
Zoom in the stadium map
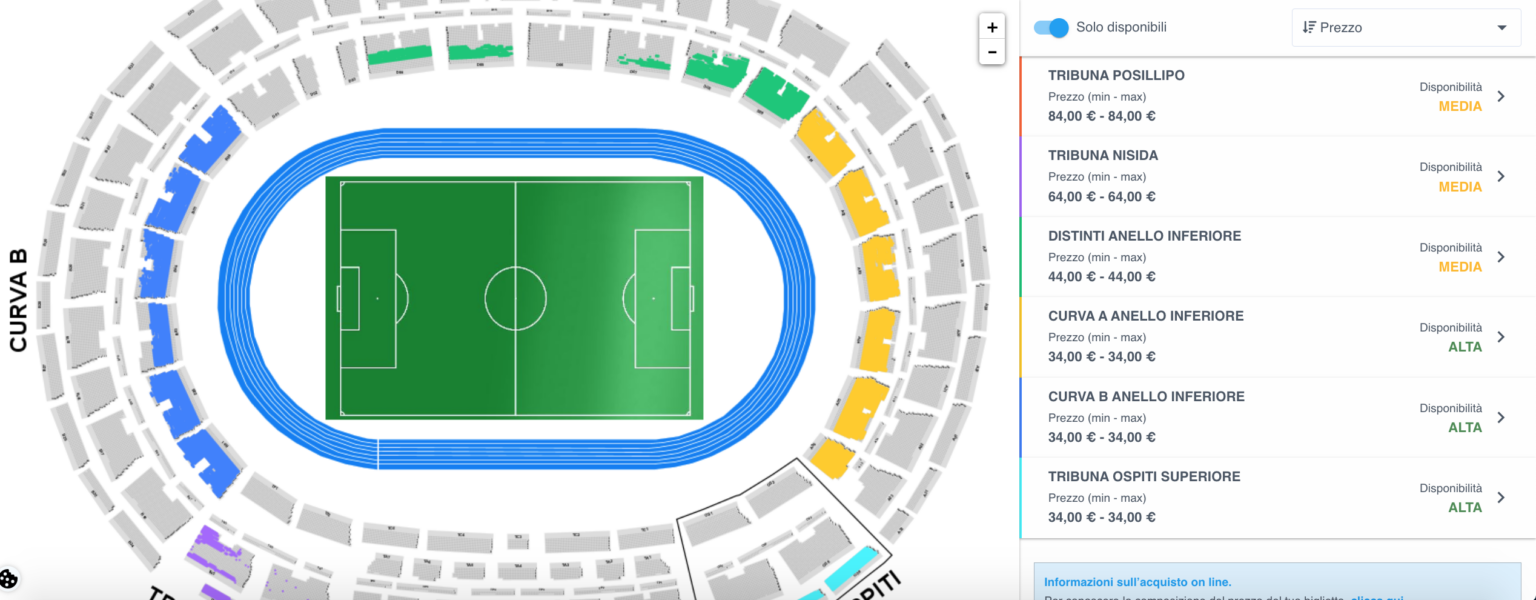click(992, 28)
